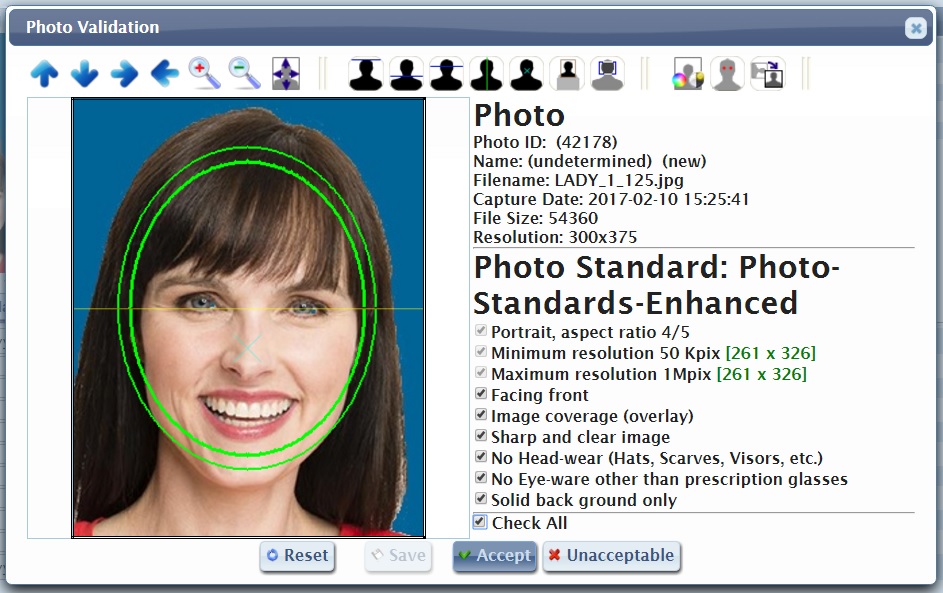943x593 pixels.
Task: Click the auto face-detect bracket icon
Action: click(607, 74)
